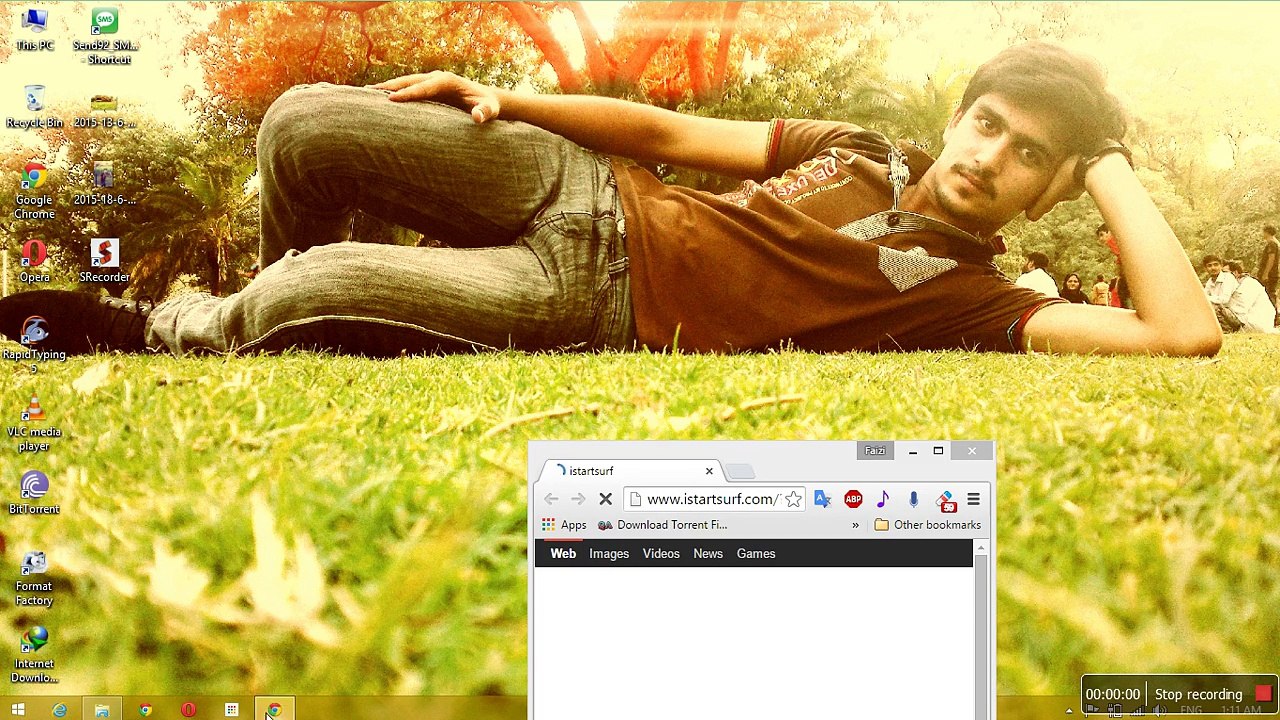
Task: Go back in the Chrome window
Action: (551, 499)
